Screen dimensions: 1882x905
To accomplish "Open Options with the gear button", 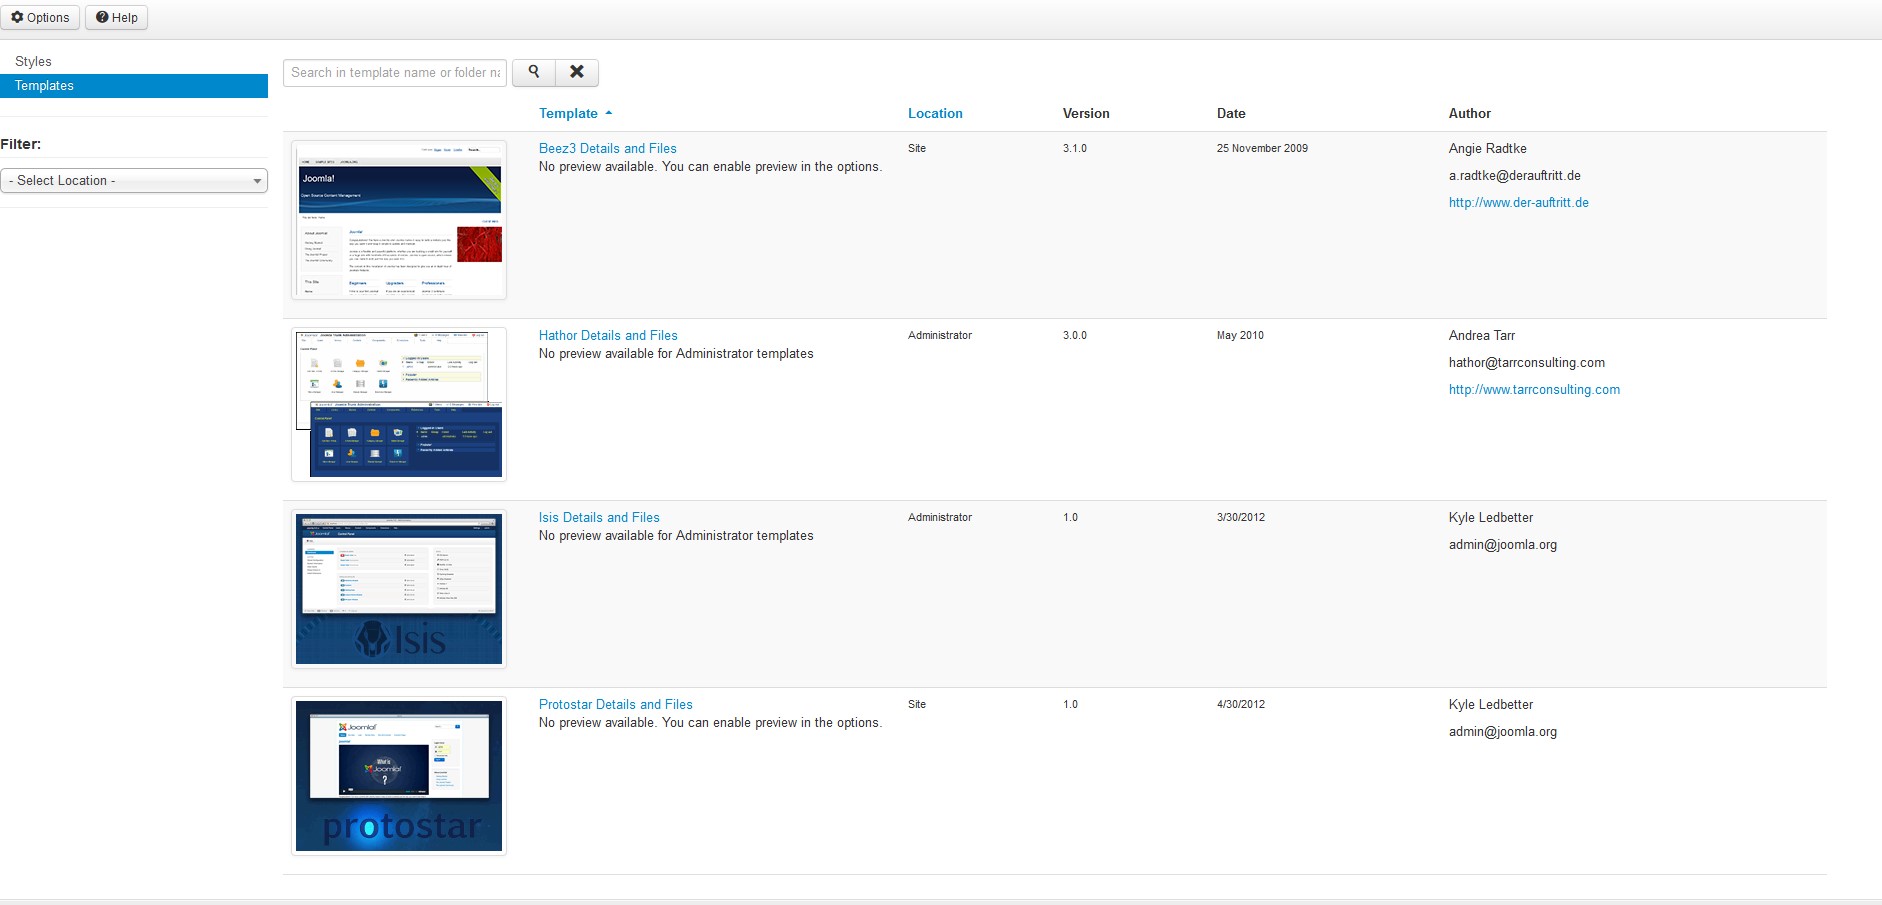I will point(41,17).
